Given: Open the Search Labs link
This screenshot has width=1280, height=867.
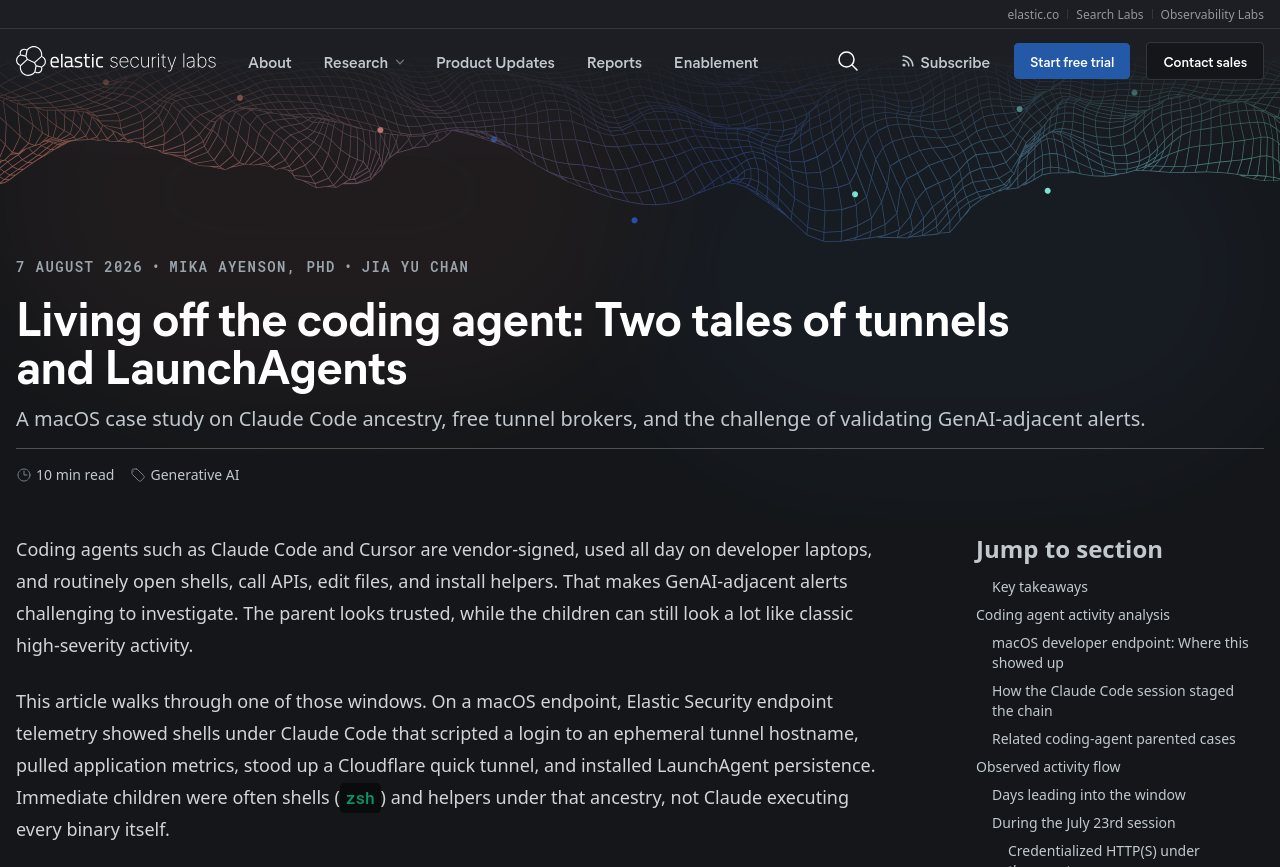Looking at the screenshot, I should coord(1110,14).
